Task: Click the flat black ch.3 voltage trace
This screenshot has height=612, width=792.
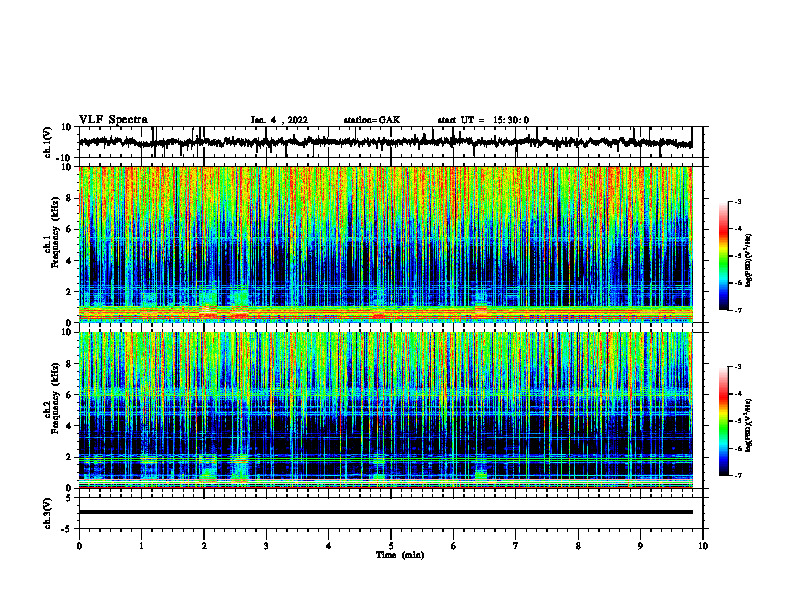Action: coord(386,512)
